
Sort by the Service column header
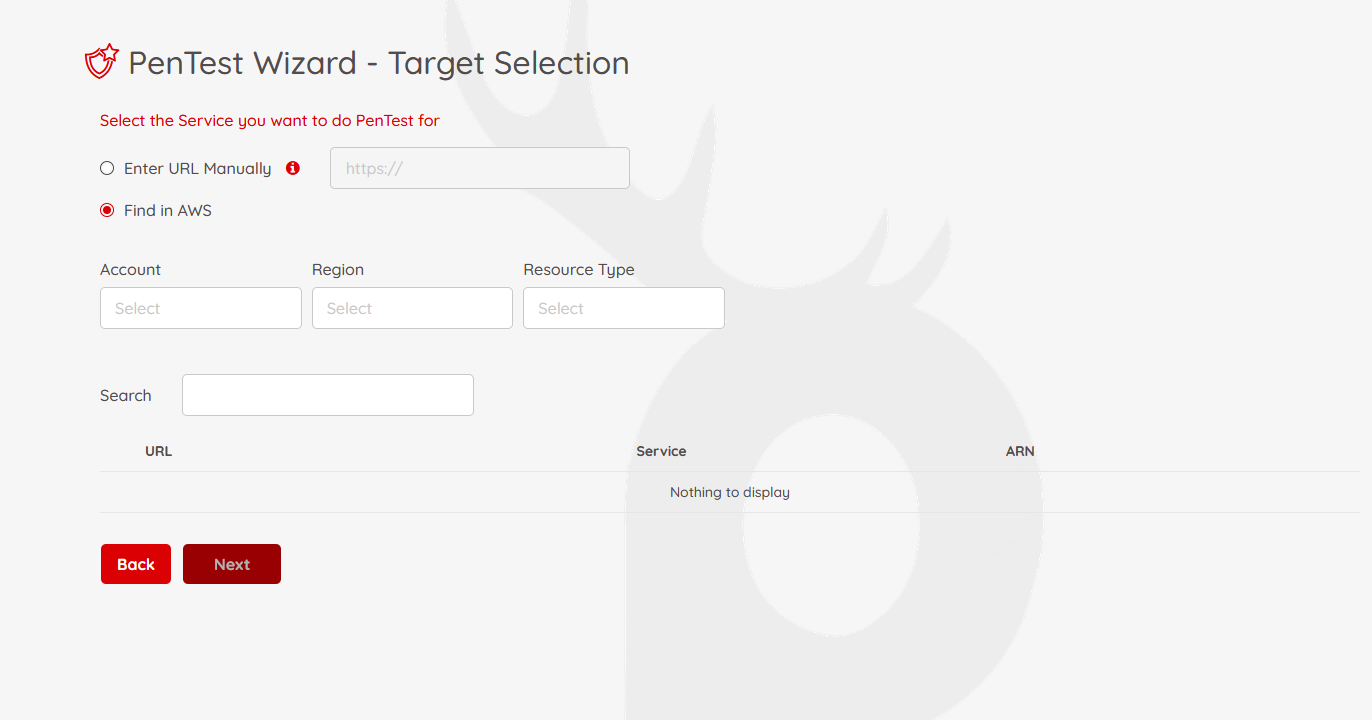click(661, 451)
